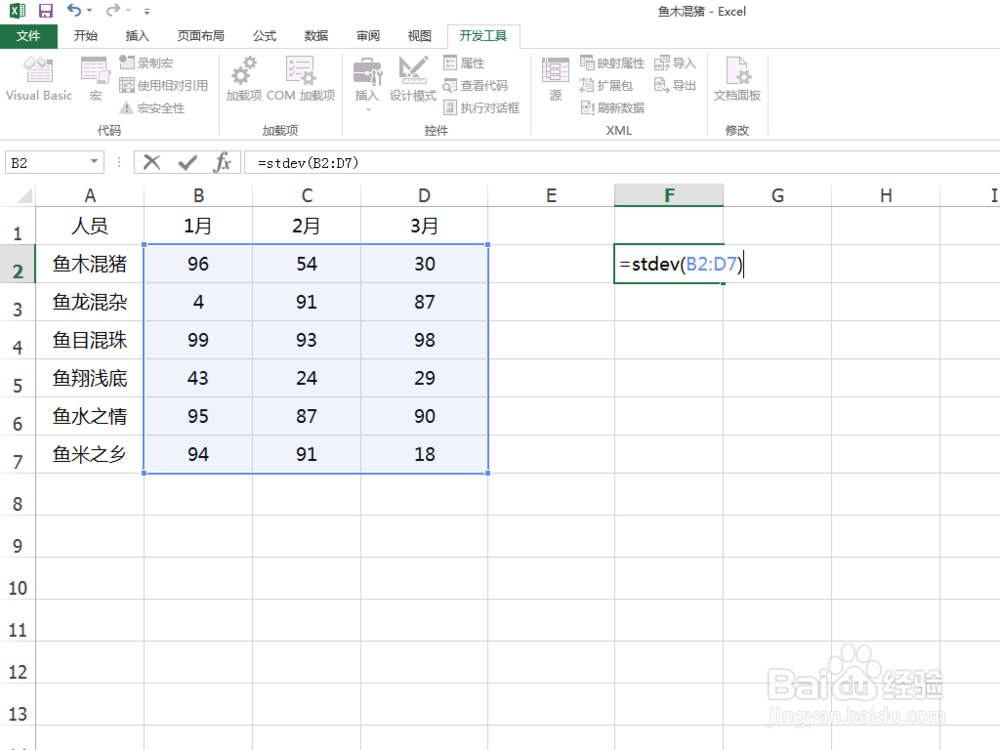Viewport: 1000px width, 750px height.
Task: Cancel formula entry with X button
Action: coord(152,163)
